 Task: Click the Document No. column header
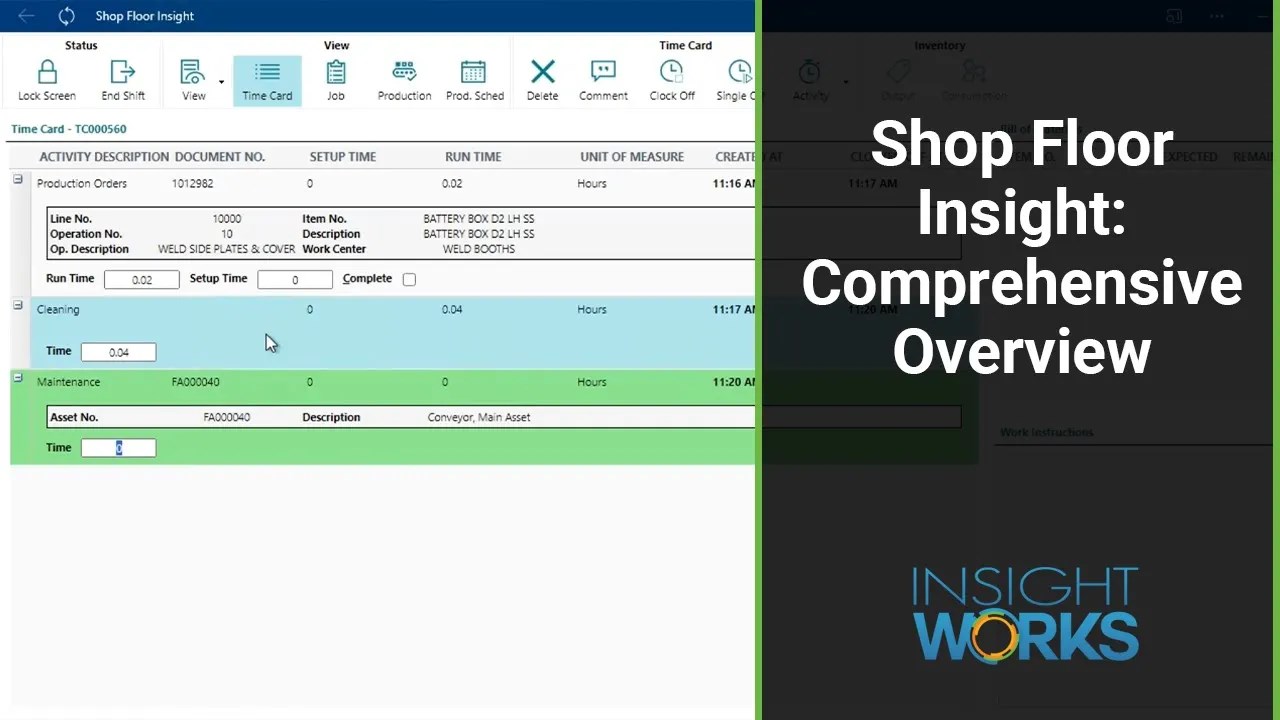click(x=220, y=157)
